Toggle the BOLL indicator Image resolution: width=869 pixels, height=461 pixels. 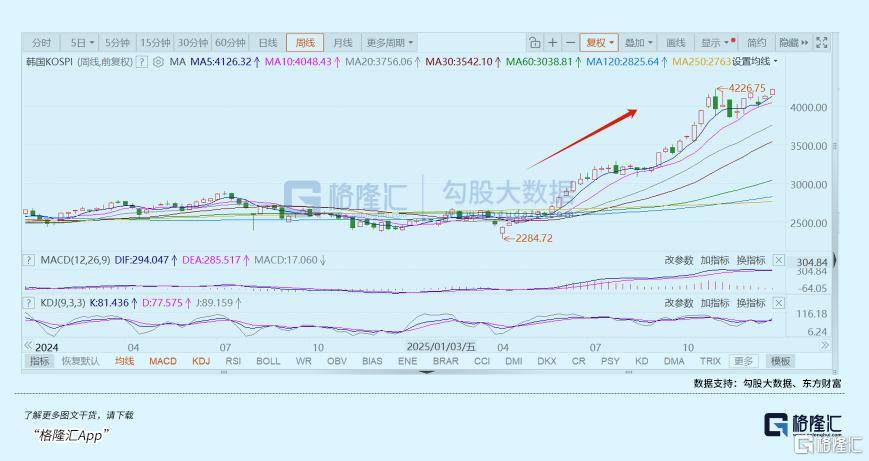point(268,361)
